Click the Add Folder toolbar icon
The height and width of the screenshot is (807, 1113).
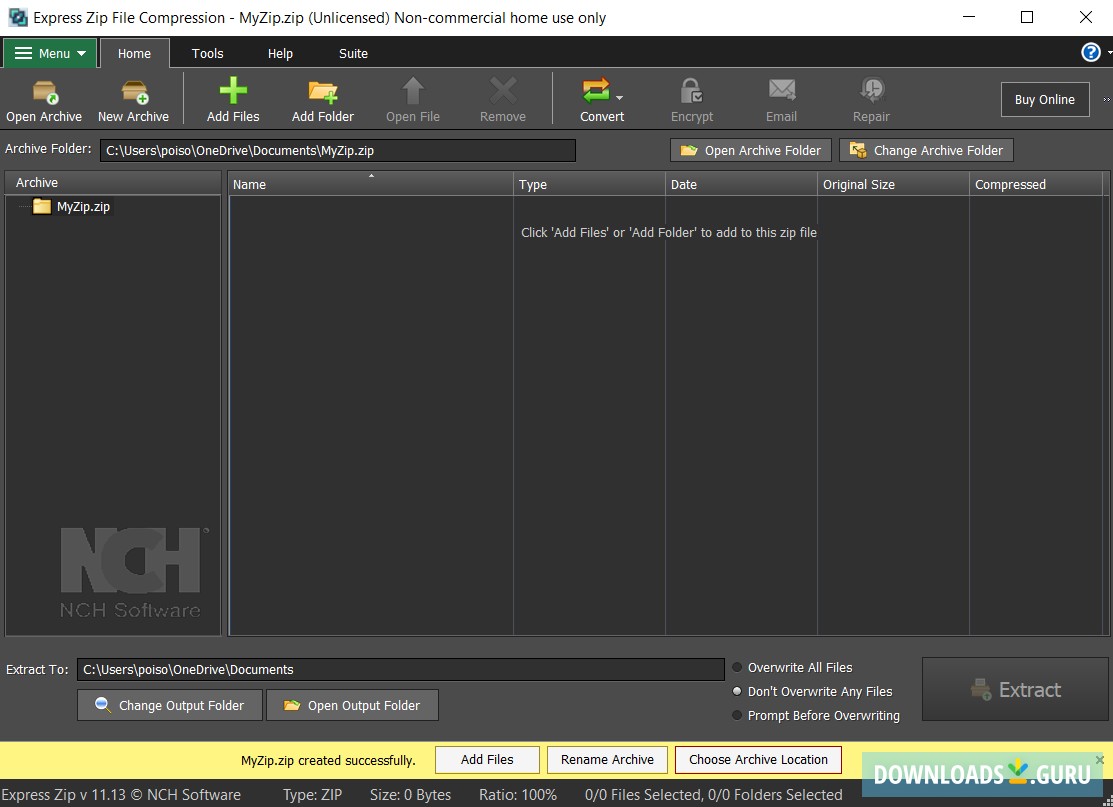323,92
